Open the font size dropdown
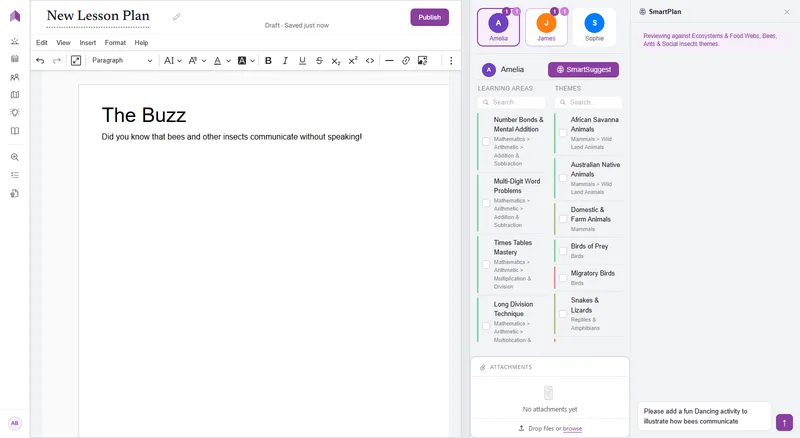 click(197, 61)
